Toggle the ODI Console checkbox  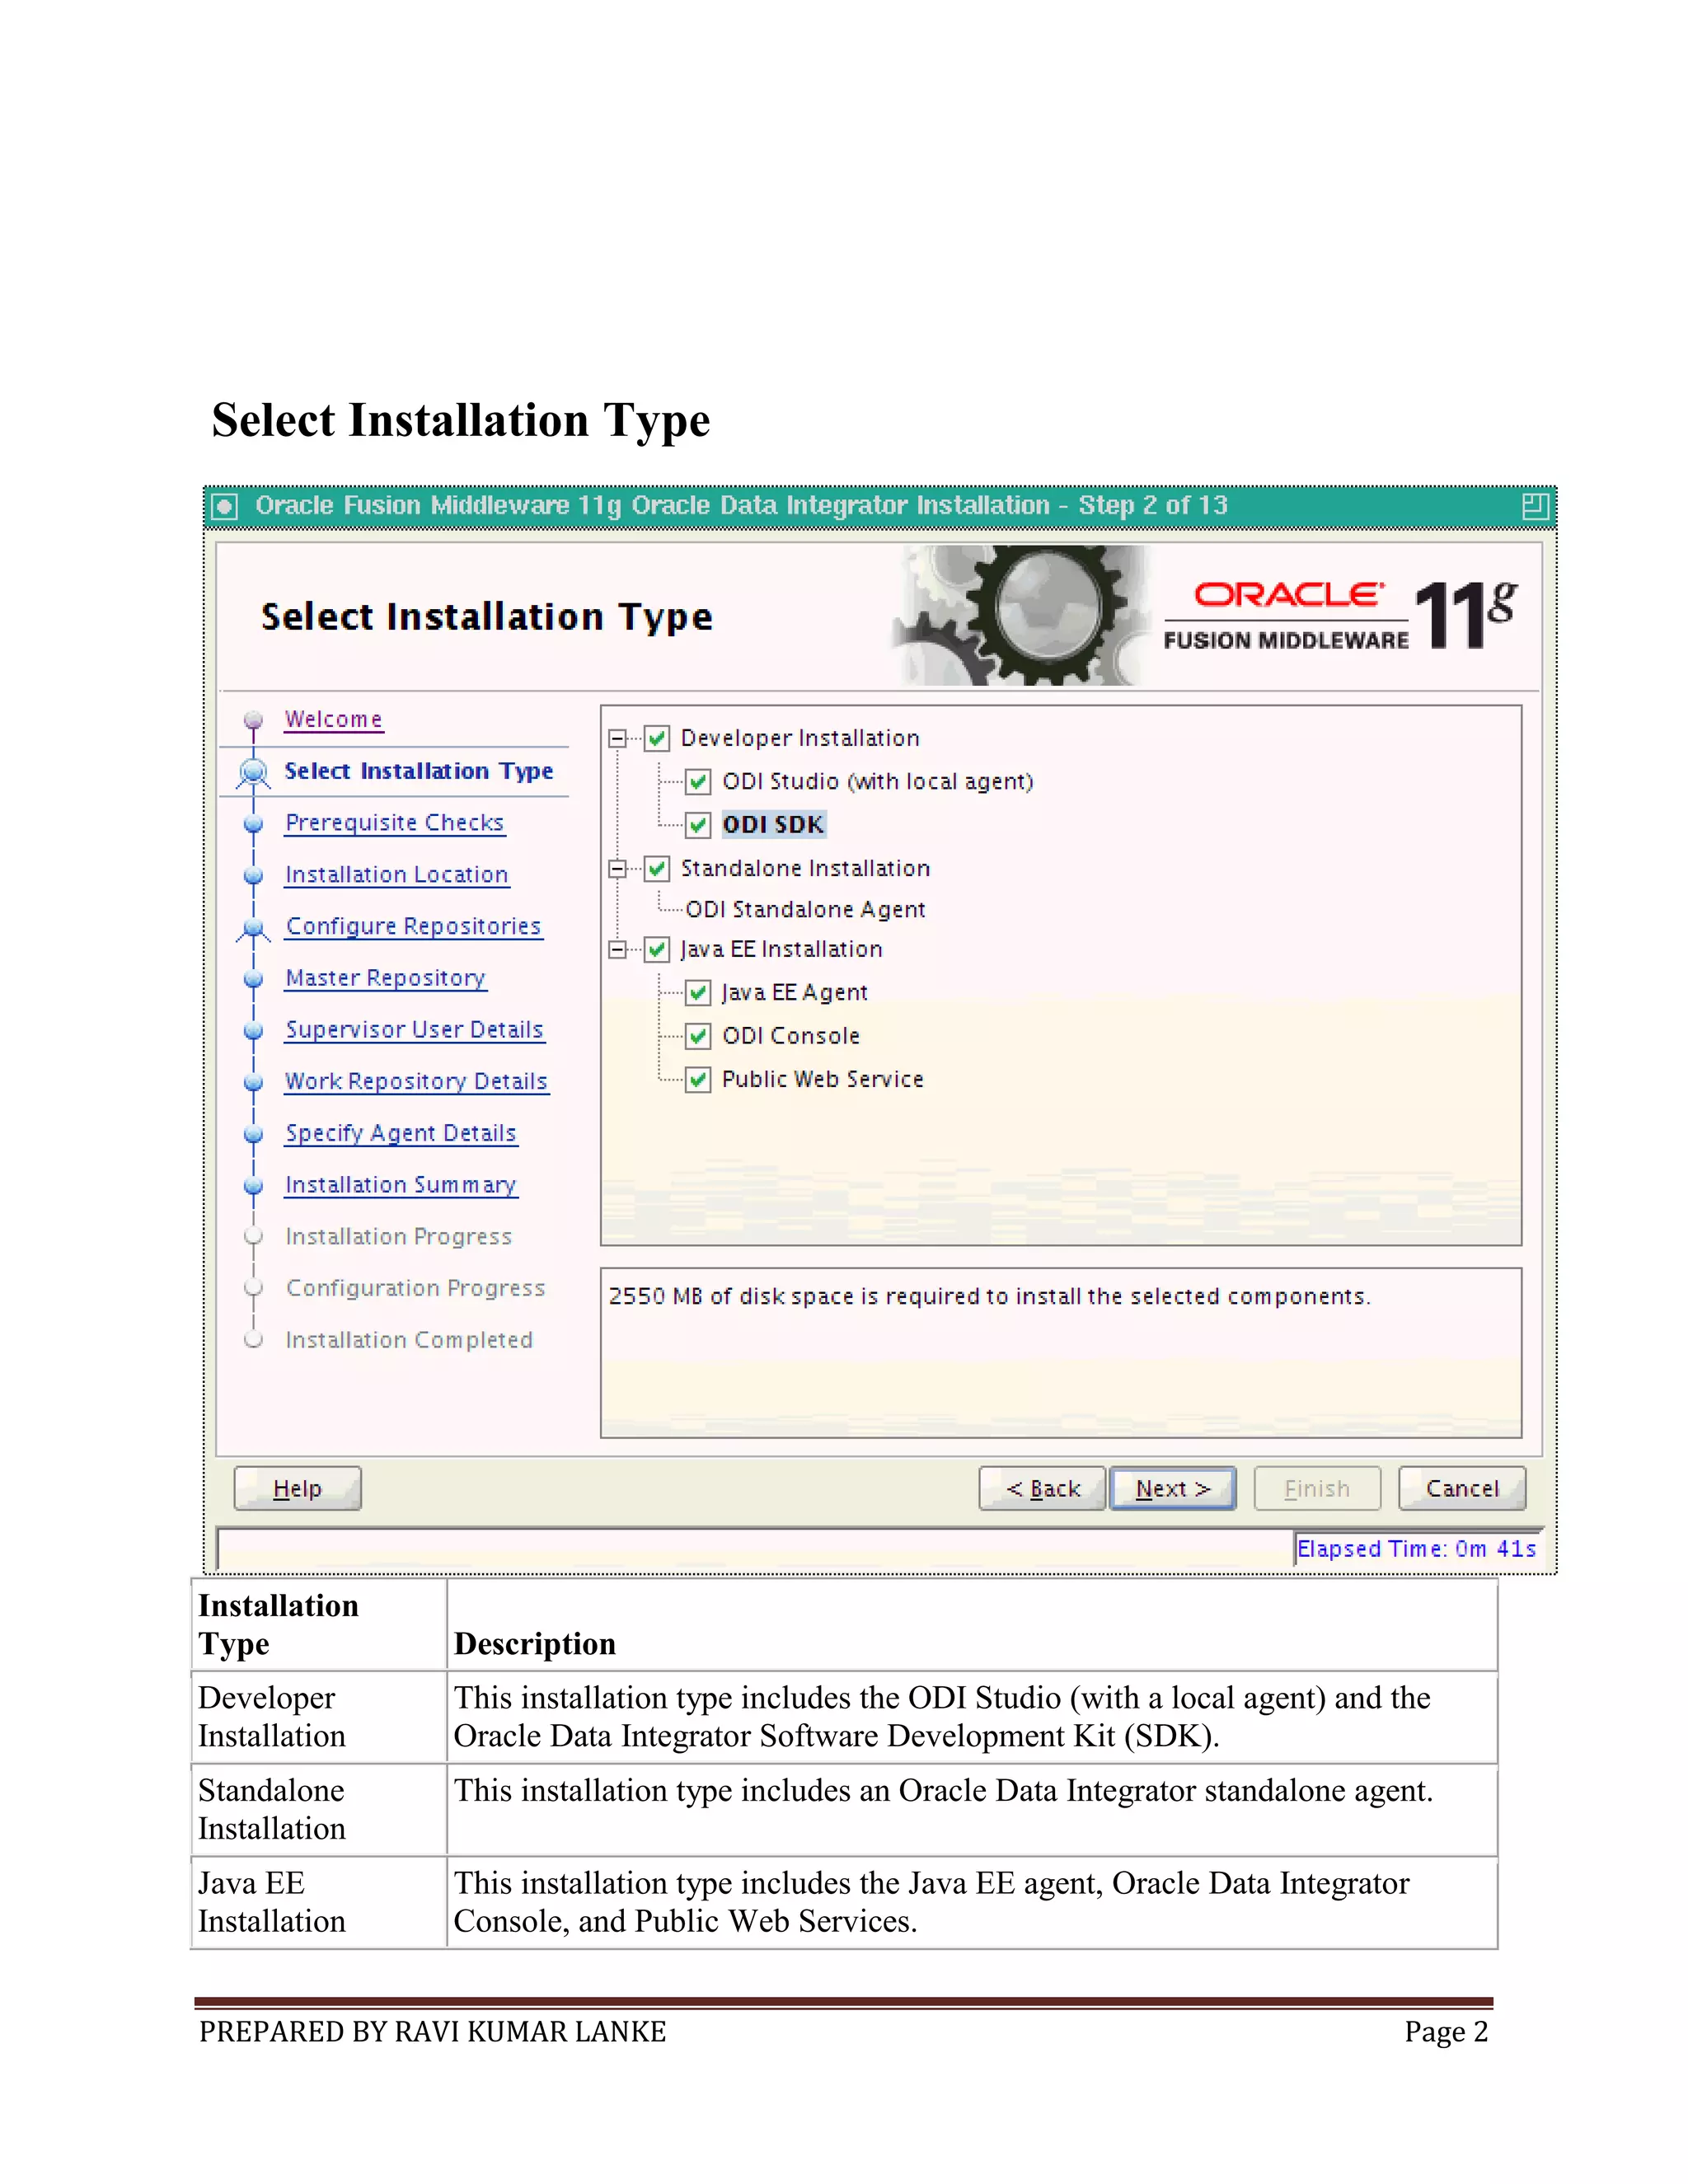click(x=698, y=1036)
